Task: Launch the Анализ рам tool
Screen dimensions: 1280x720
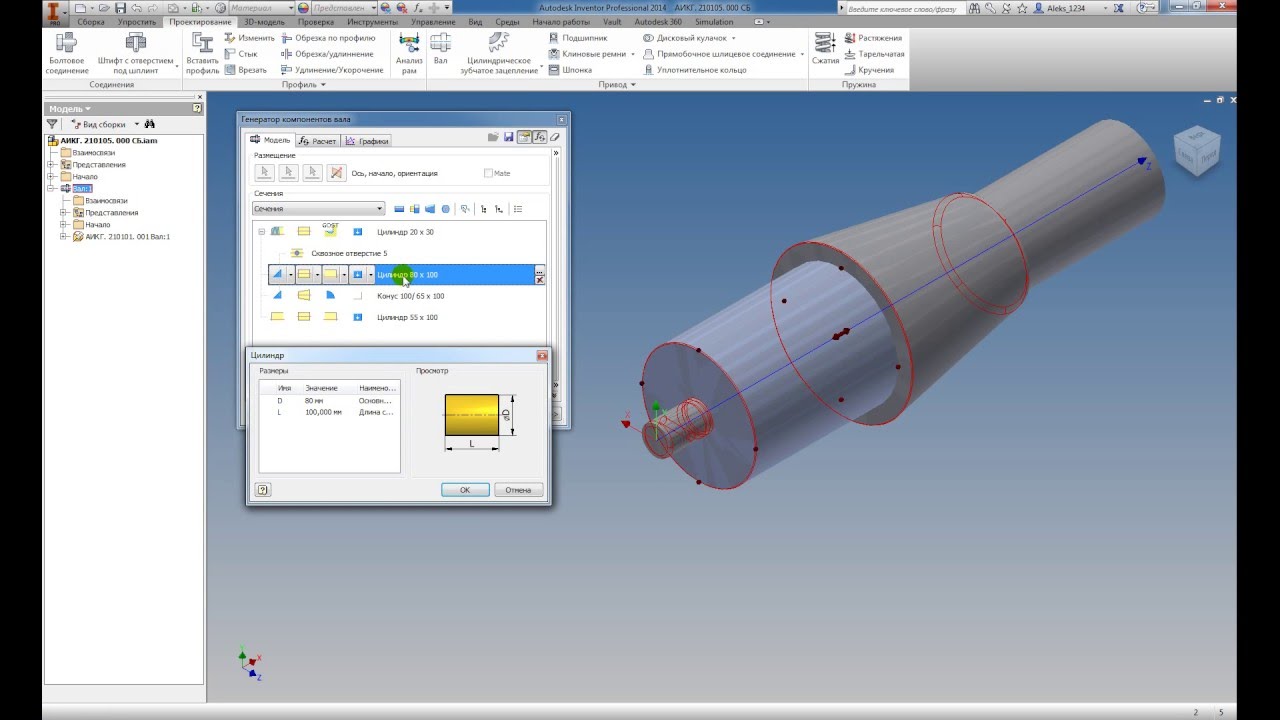Action: point(409,54)
